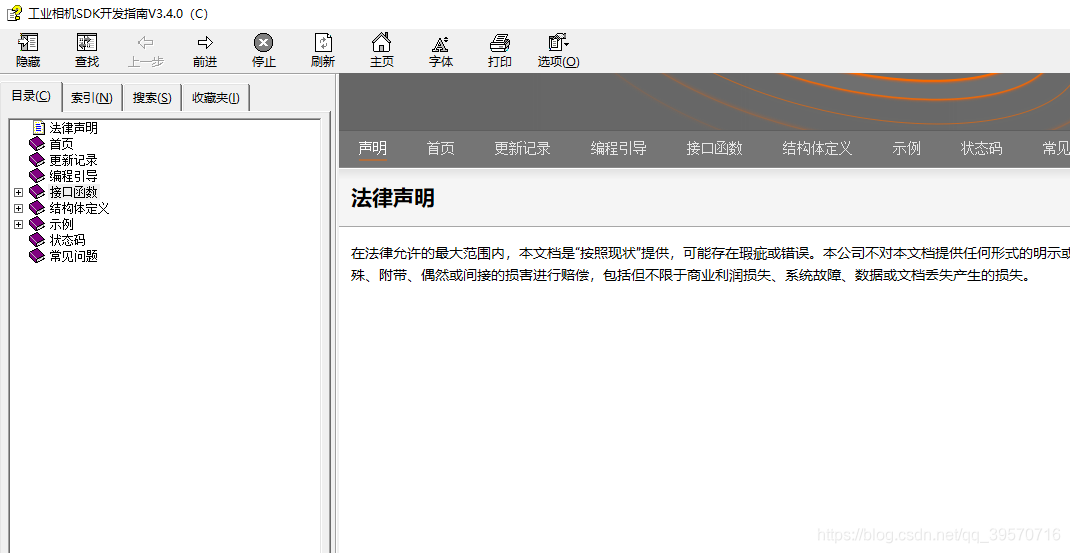Click the 打印 (Print) toolbar icon

(x=500, y=42)
